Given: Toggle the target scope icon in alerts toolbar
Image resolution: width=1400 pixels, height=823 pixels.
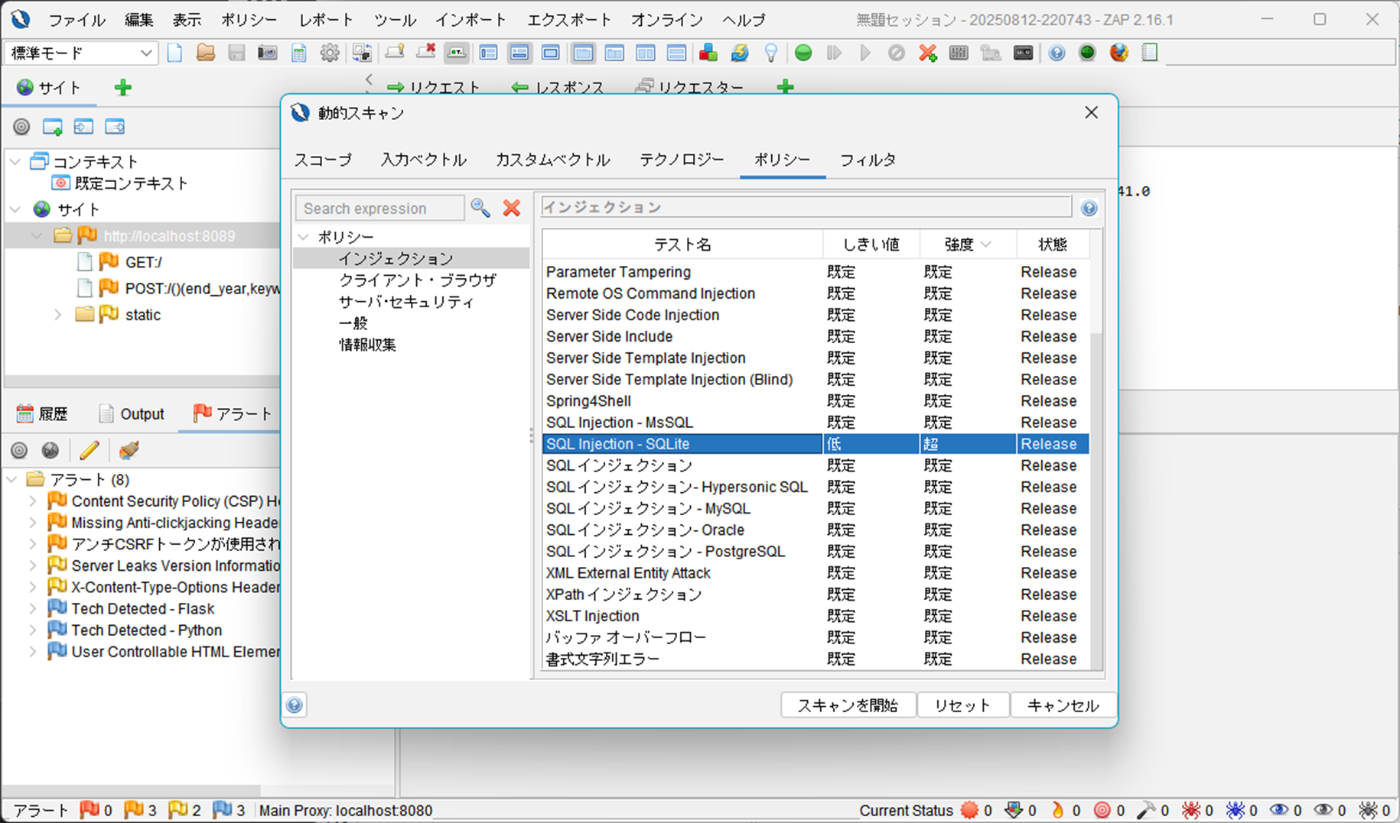Looking at the screenshot, I should pos(19,450).
